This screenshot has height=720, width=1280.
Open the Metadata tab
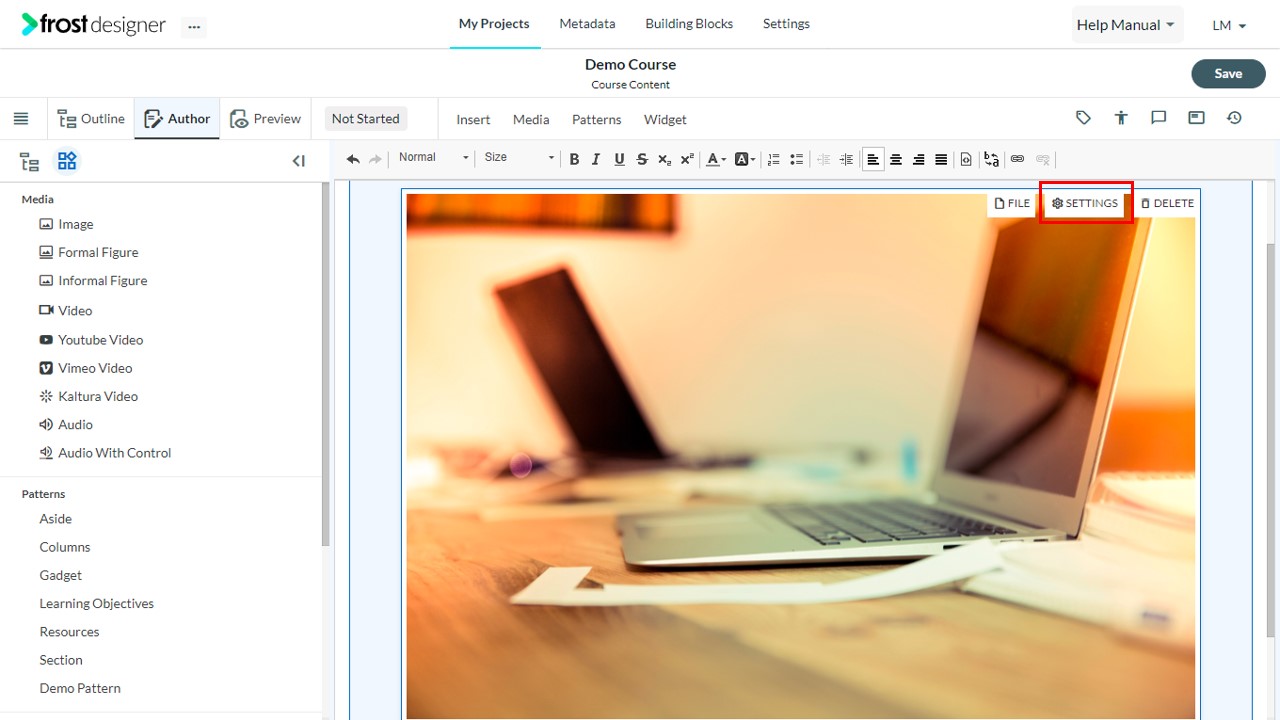click(x=587, y=24)
